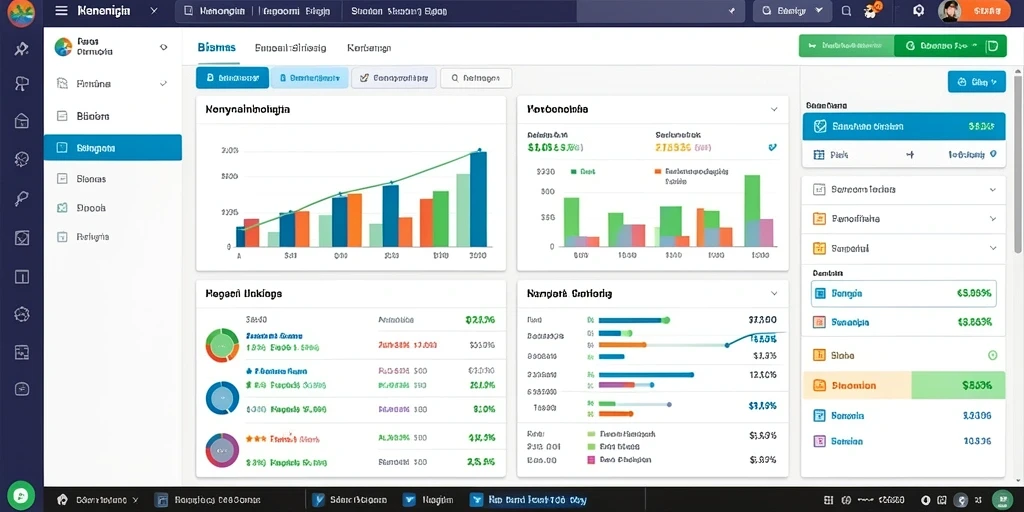Image resolution: width=1024 pixels, height=512 pixels.
Task: Click the orange button at top-right corner
Action: click(986, 11)
